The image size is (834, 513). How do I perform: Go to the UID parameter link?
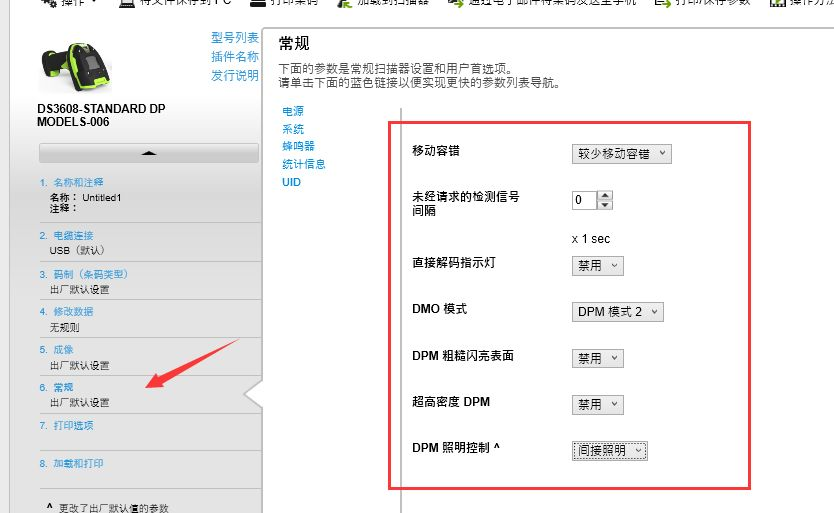(x=291, y=182)
